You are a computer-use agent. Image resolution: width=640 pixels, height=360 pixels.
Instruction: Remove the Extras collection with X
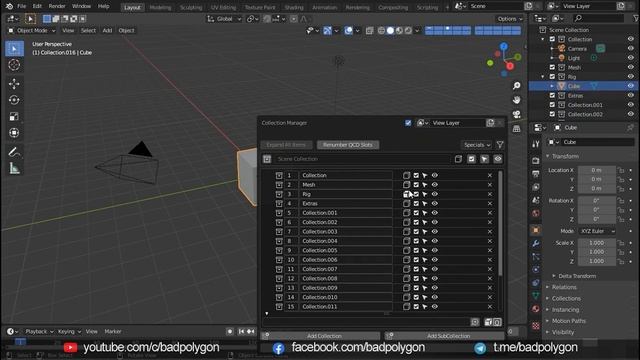(490, 204)
